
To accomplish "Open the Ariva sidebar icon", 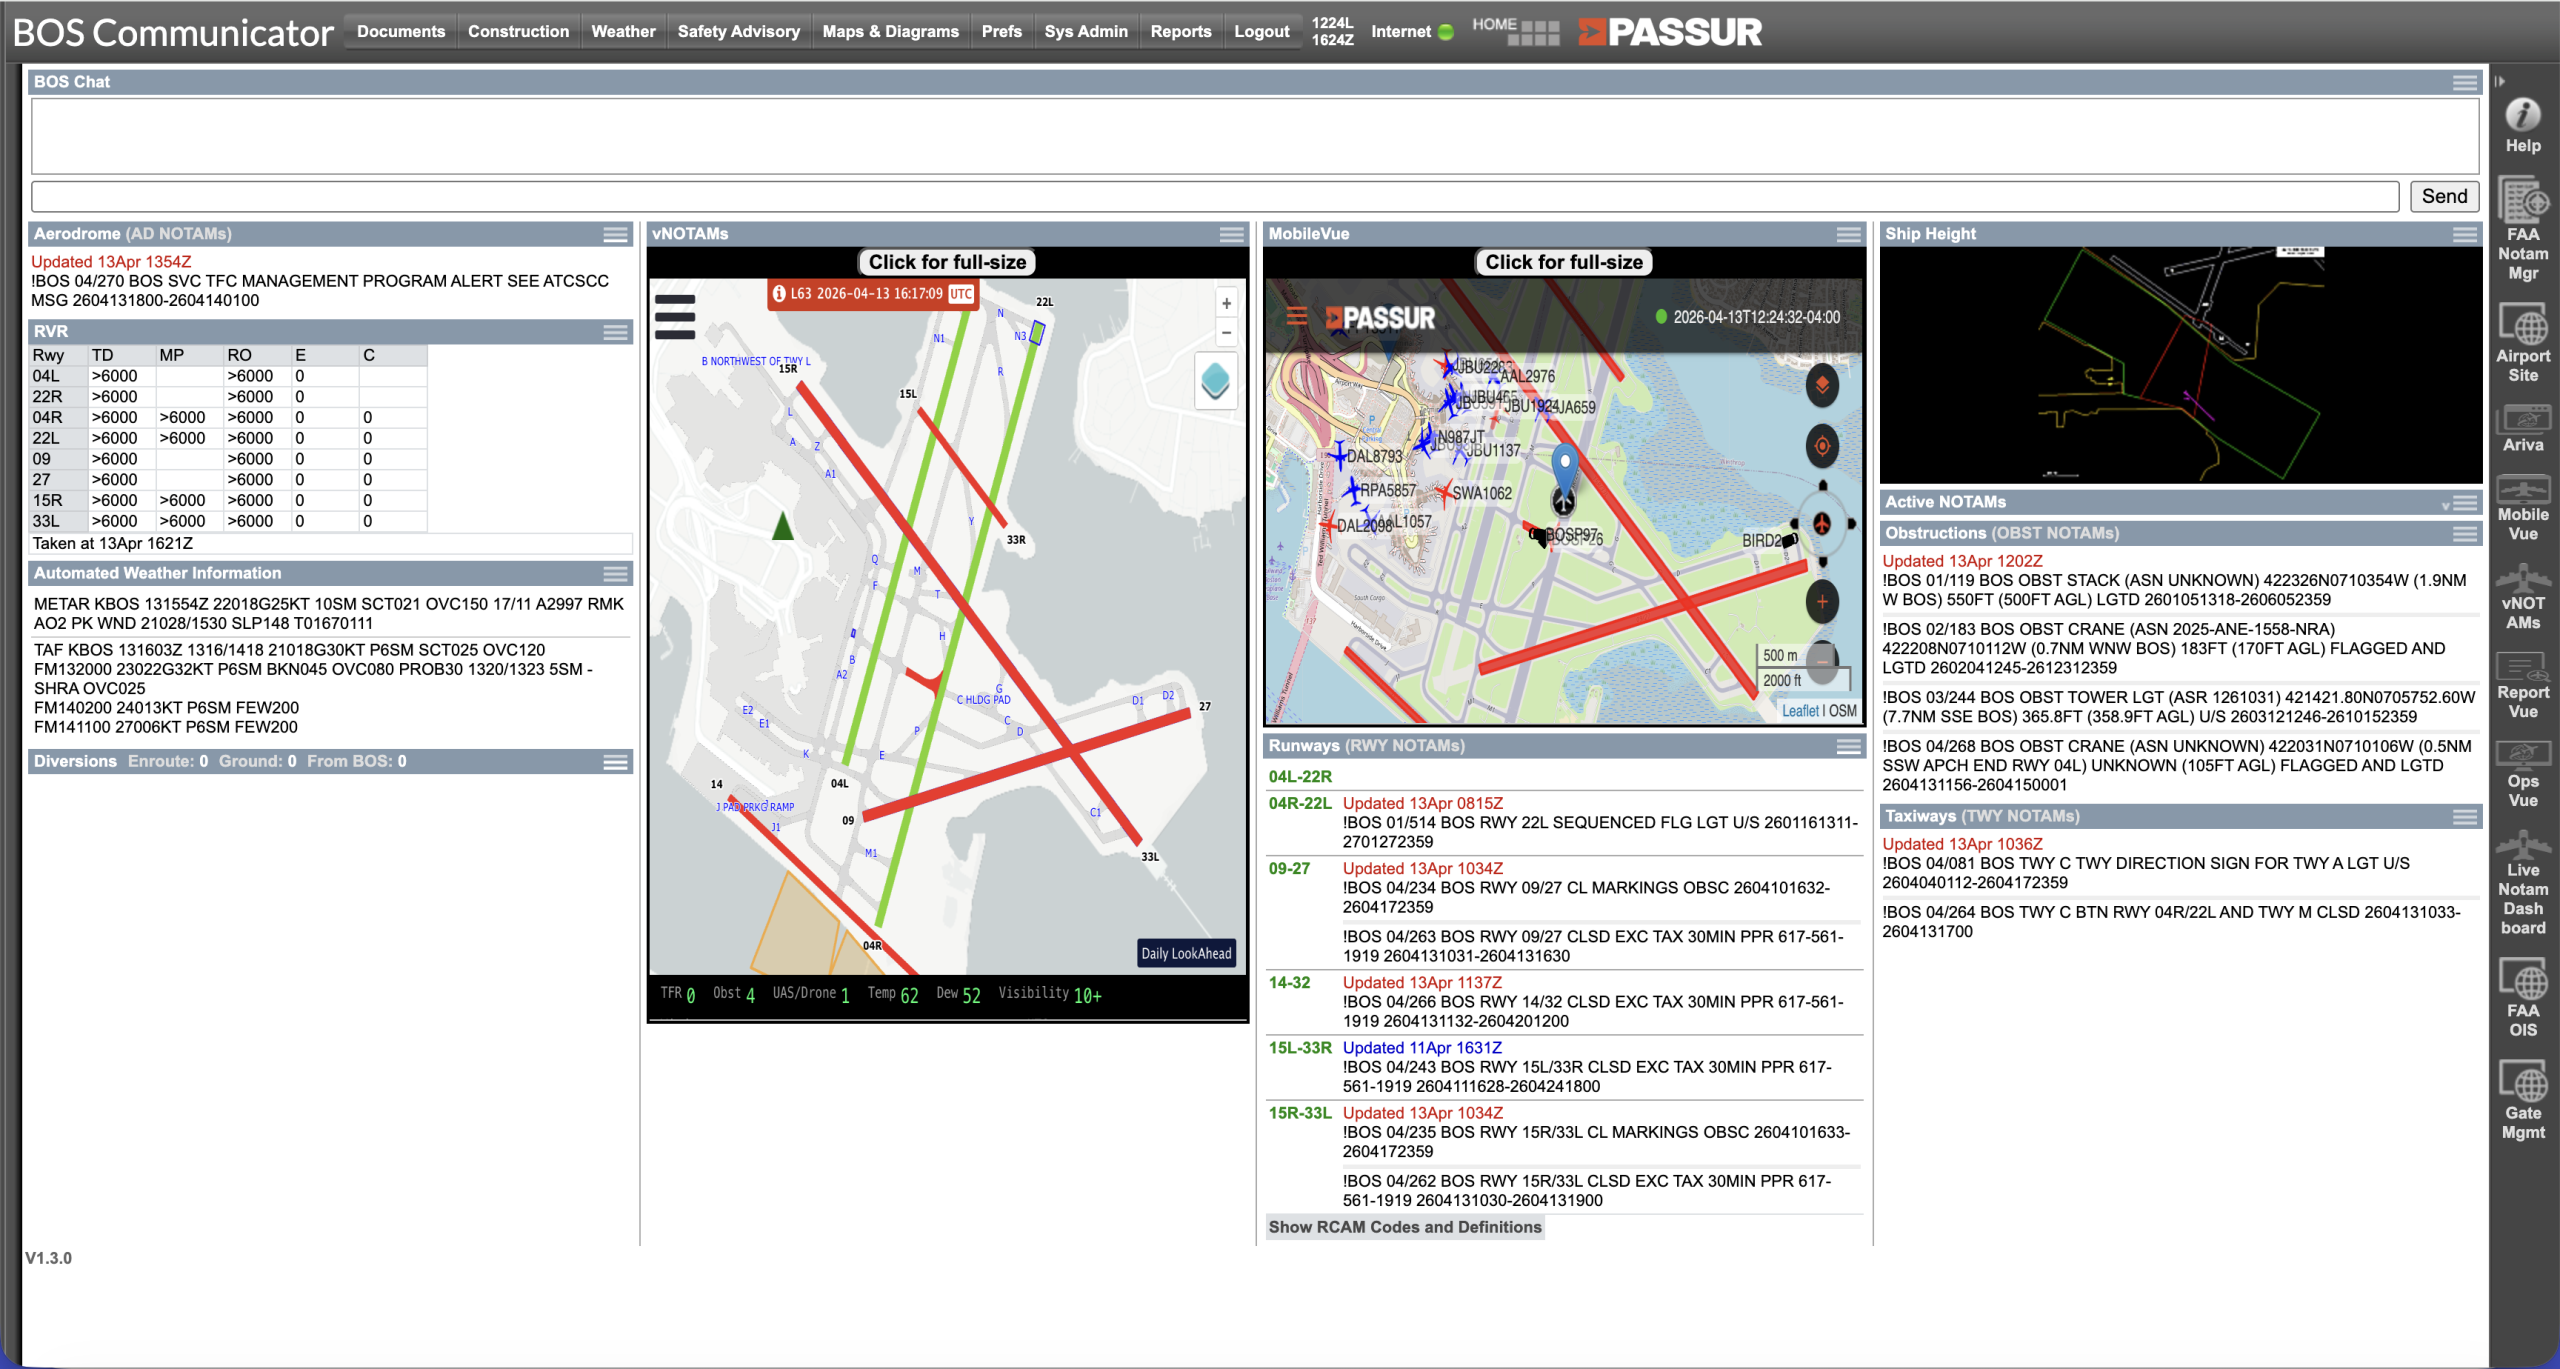I will [2522, 418].
